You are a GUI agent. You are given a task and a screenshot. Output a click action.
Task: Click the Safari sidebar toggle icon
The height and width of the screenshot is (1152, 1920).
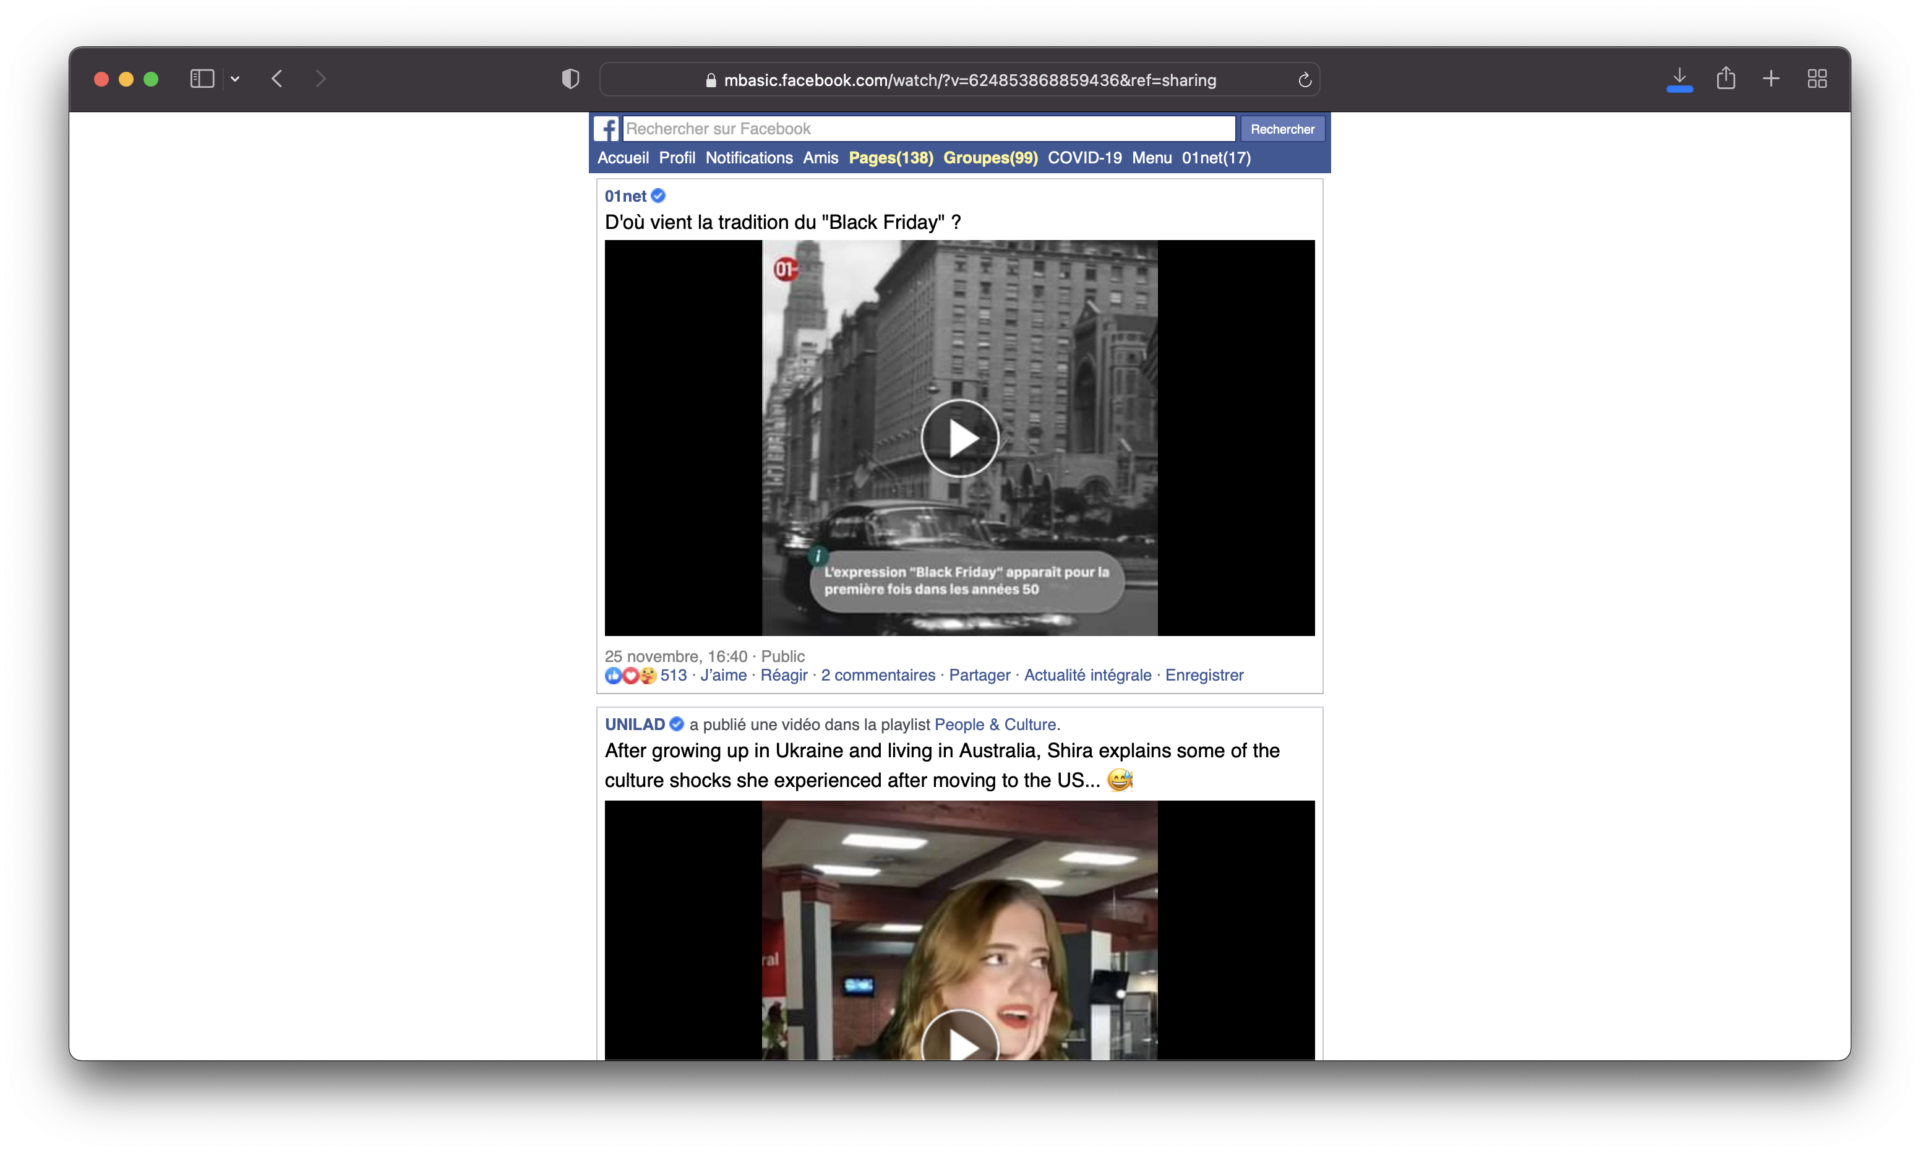coord(202,78)
